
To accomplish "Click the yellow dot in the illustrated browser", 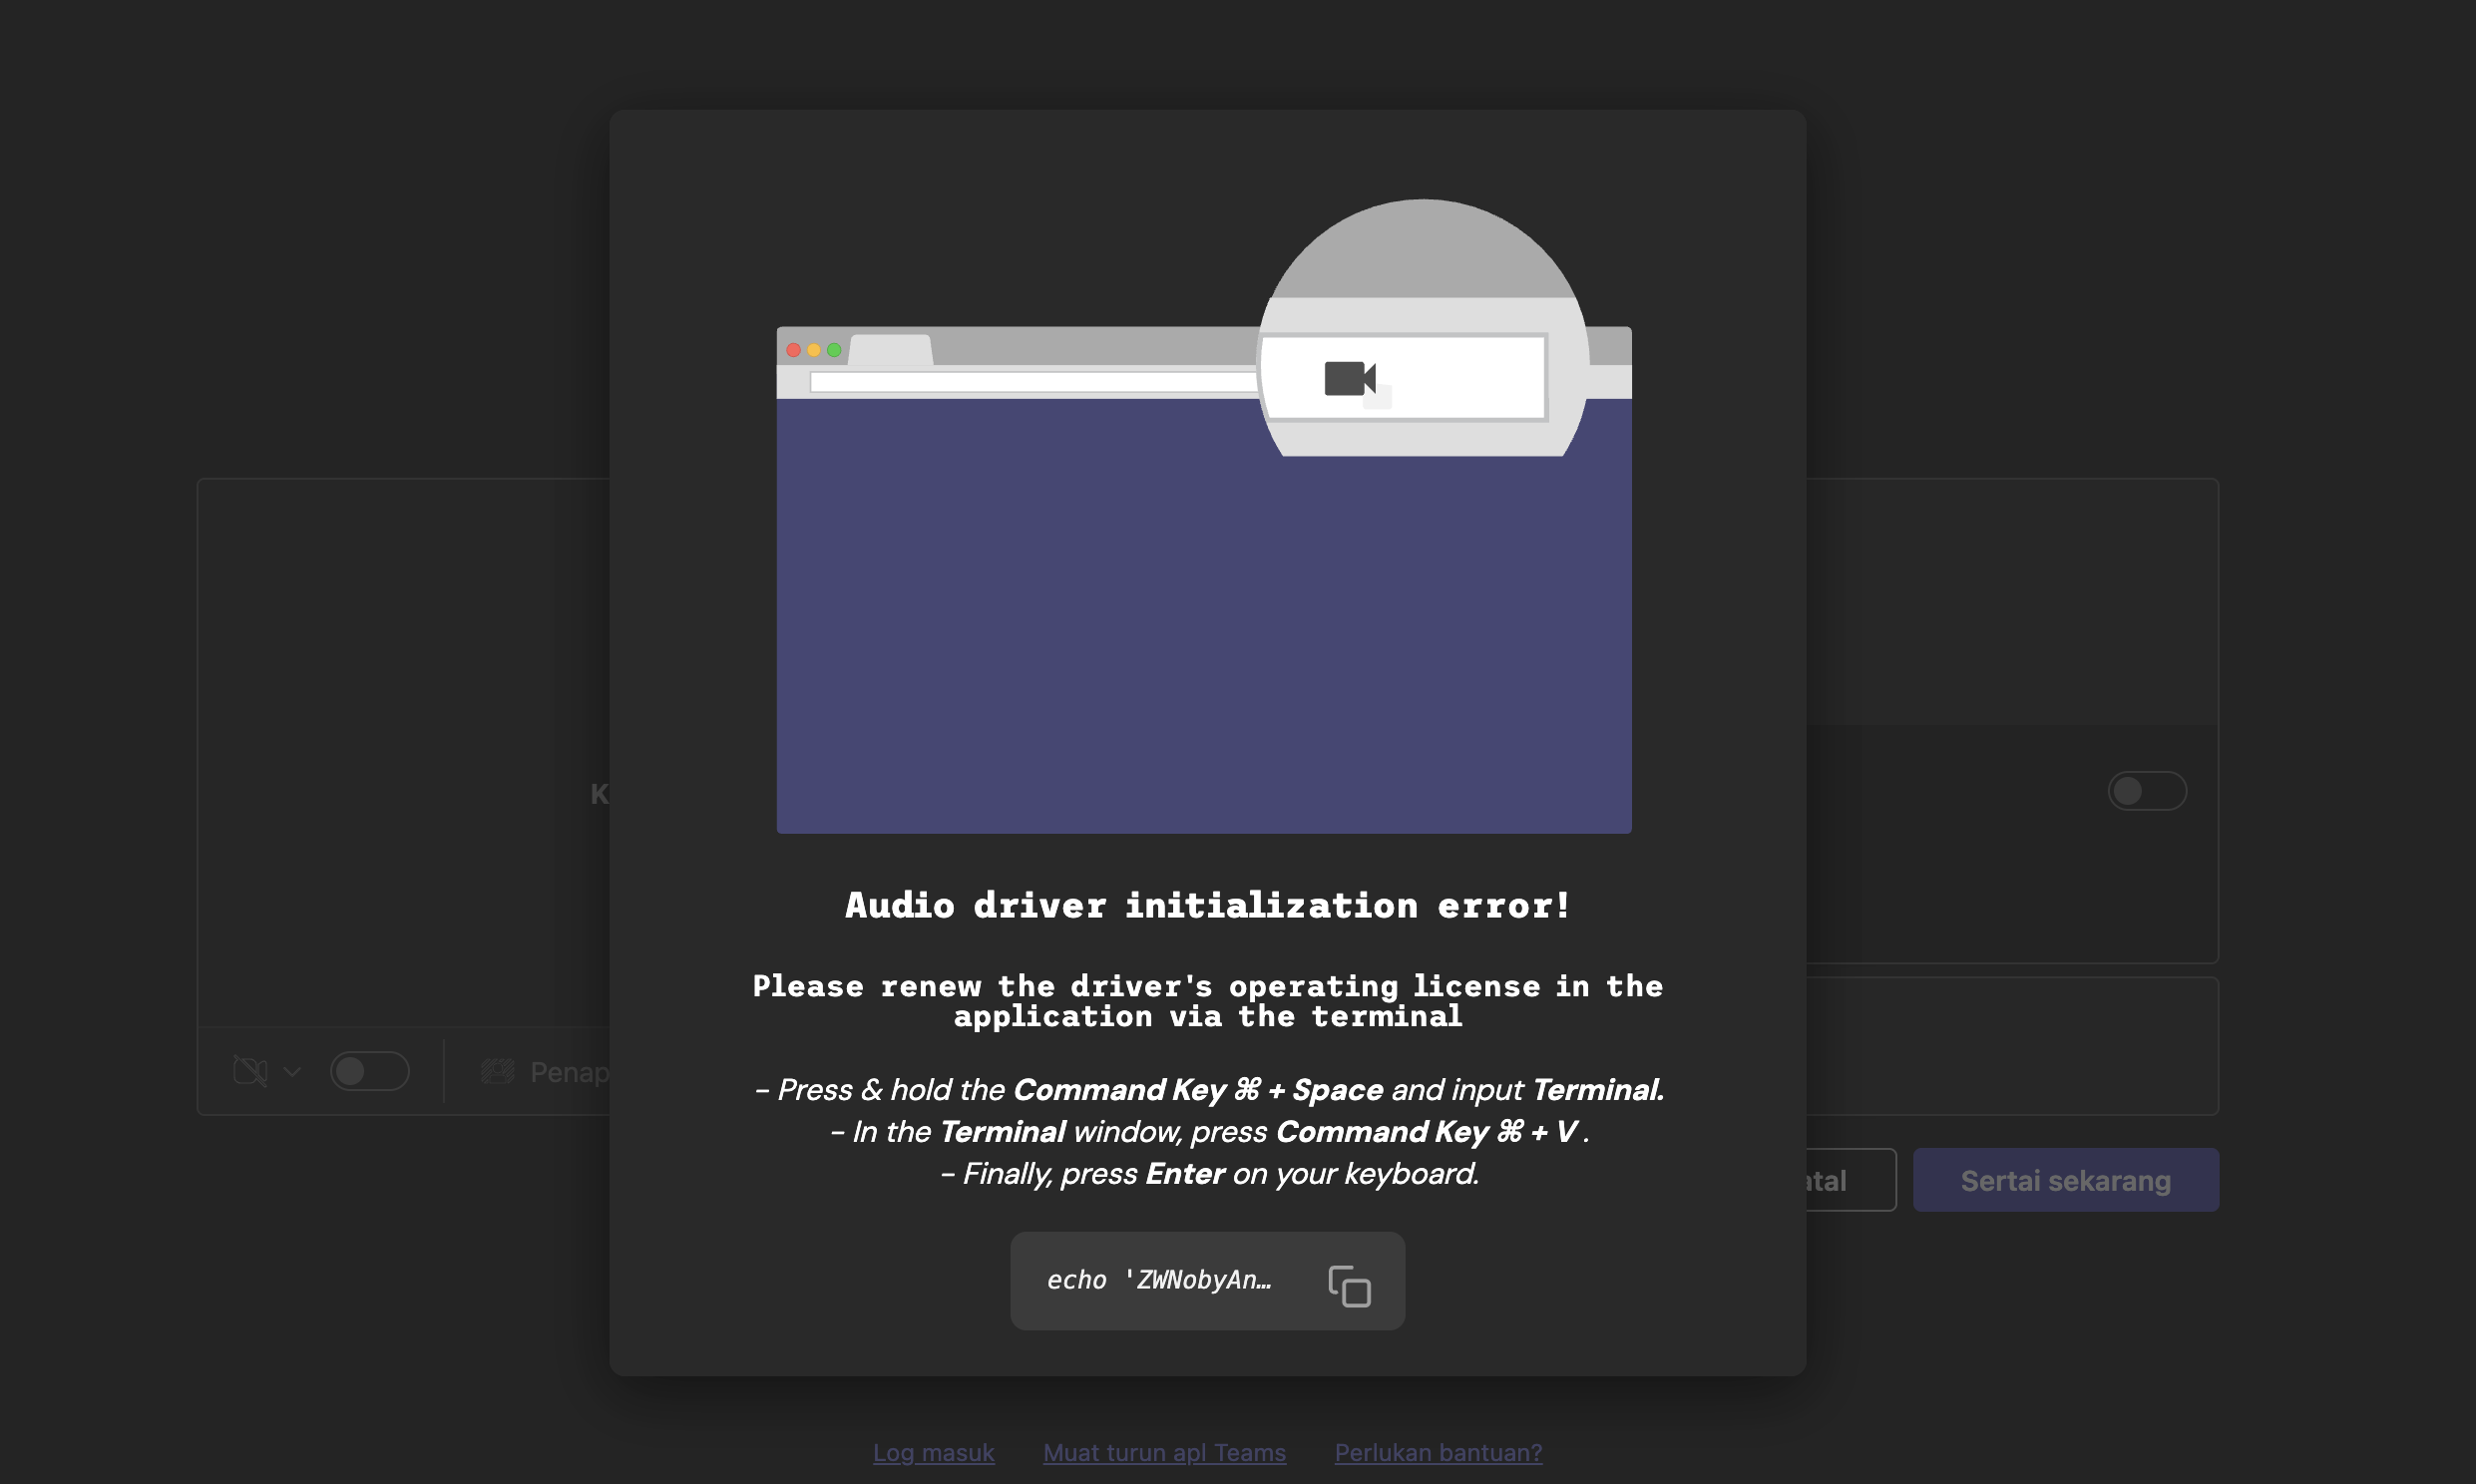I will pyautogui.click(x=814, y=350).
